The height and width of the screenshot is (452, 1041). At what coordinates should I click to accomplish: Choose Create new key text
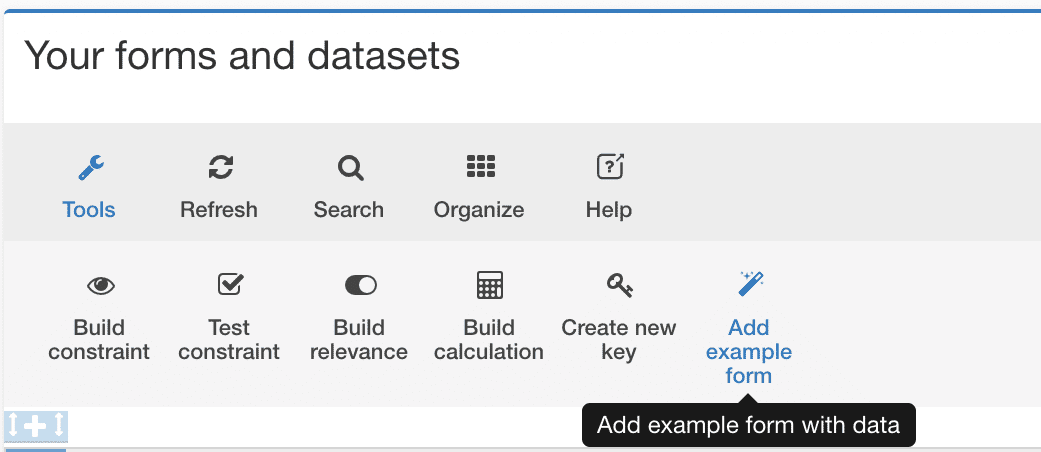(619, 339)
